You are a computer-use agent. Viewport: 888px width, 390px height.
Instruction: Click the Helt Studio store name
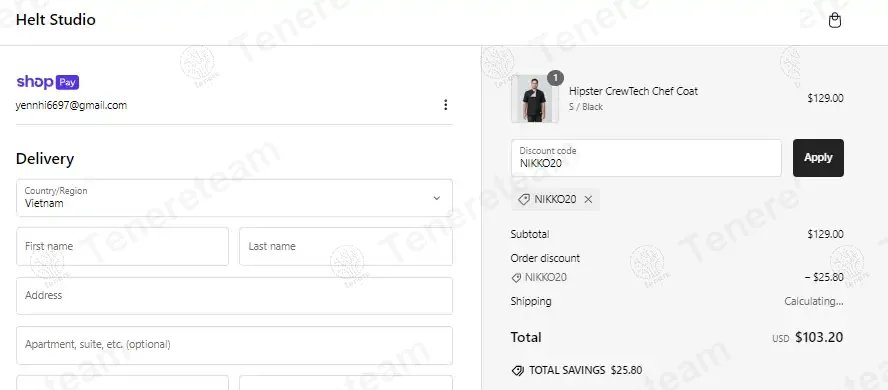(x=56, y=20)
